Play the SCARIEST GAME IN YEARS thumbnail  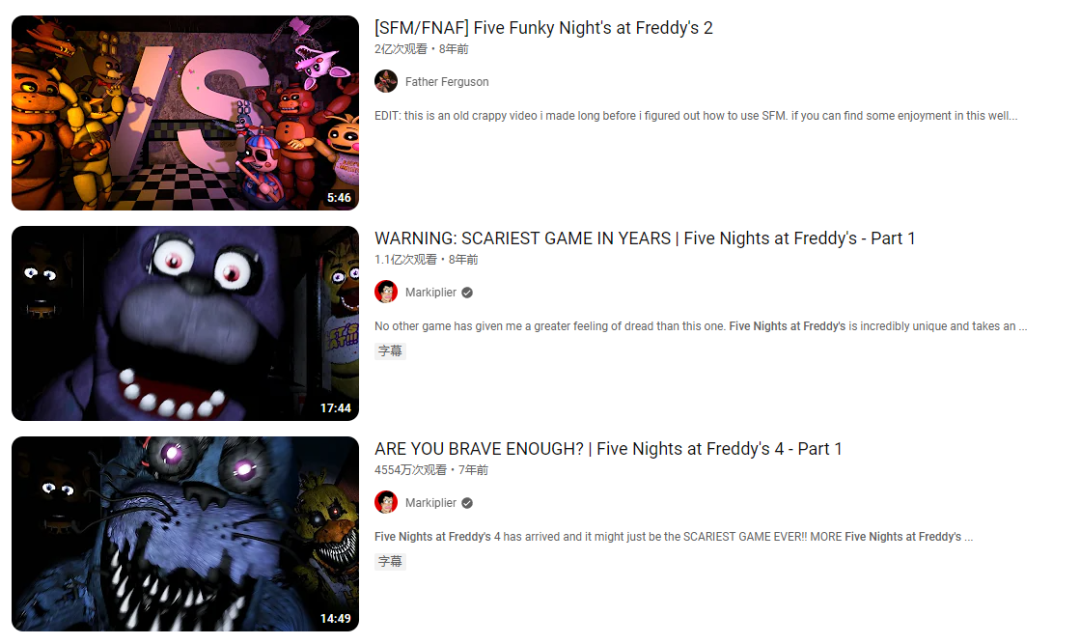point(185,324)
